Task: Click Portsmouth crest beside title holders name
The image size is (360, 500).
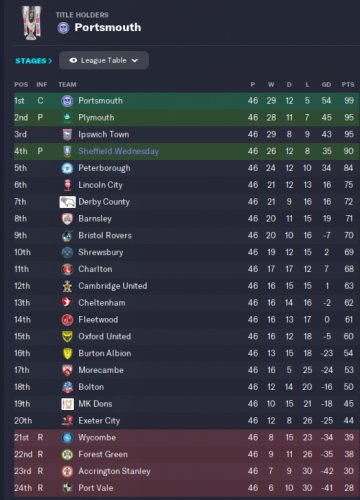Action: point(63,28)
